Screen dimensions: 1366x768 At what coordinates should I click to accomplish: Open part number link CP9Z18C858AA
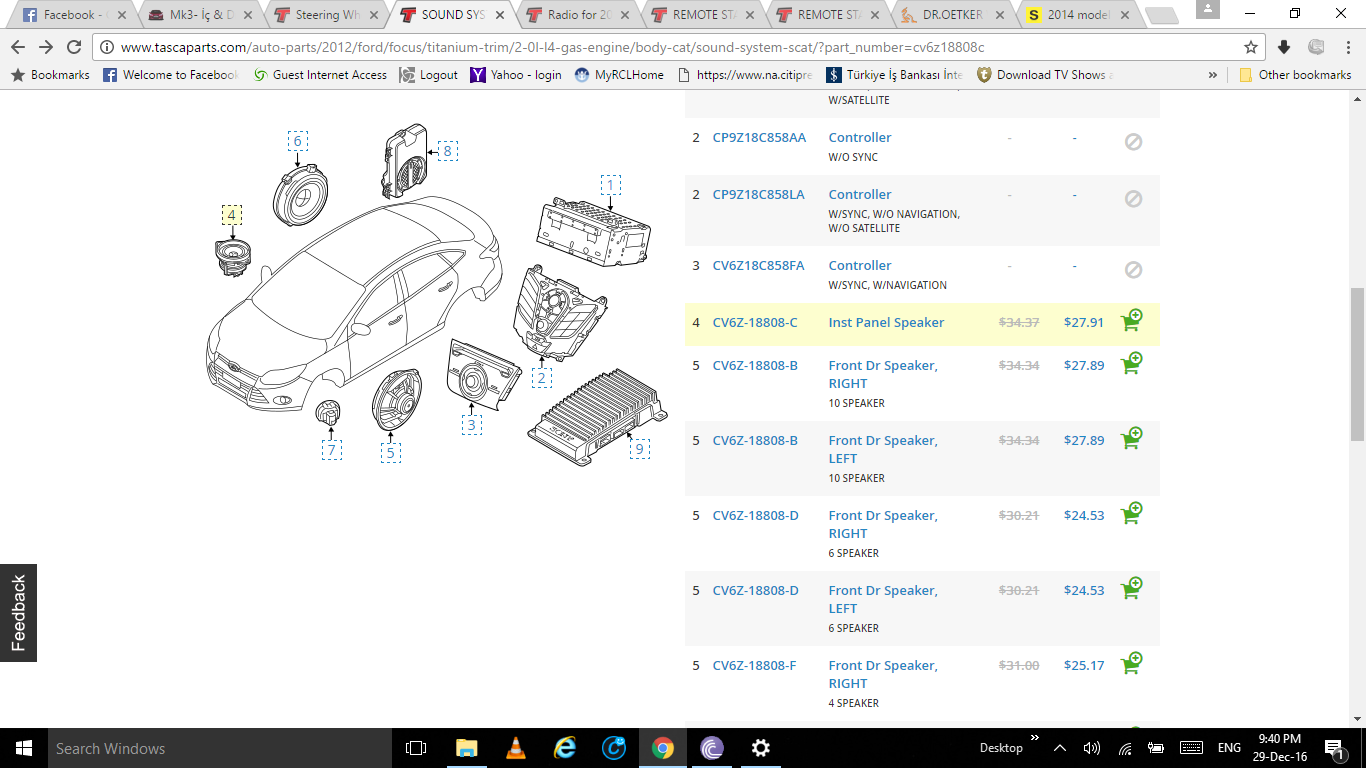pos(759,137)
